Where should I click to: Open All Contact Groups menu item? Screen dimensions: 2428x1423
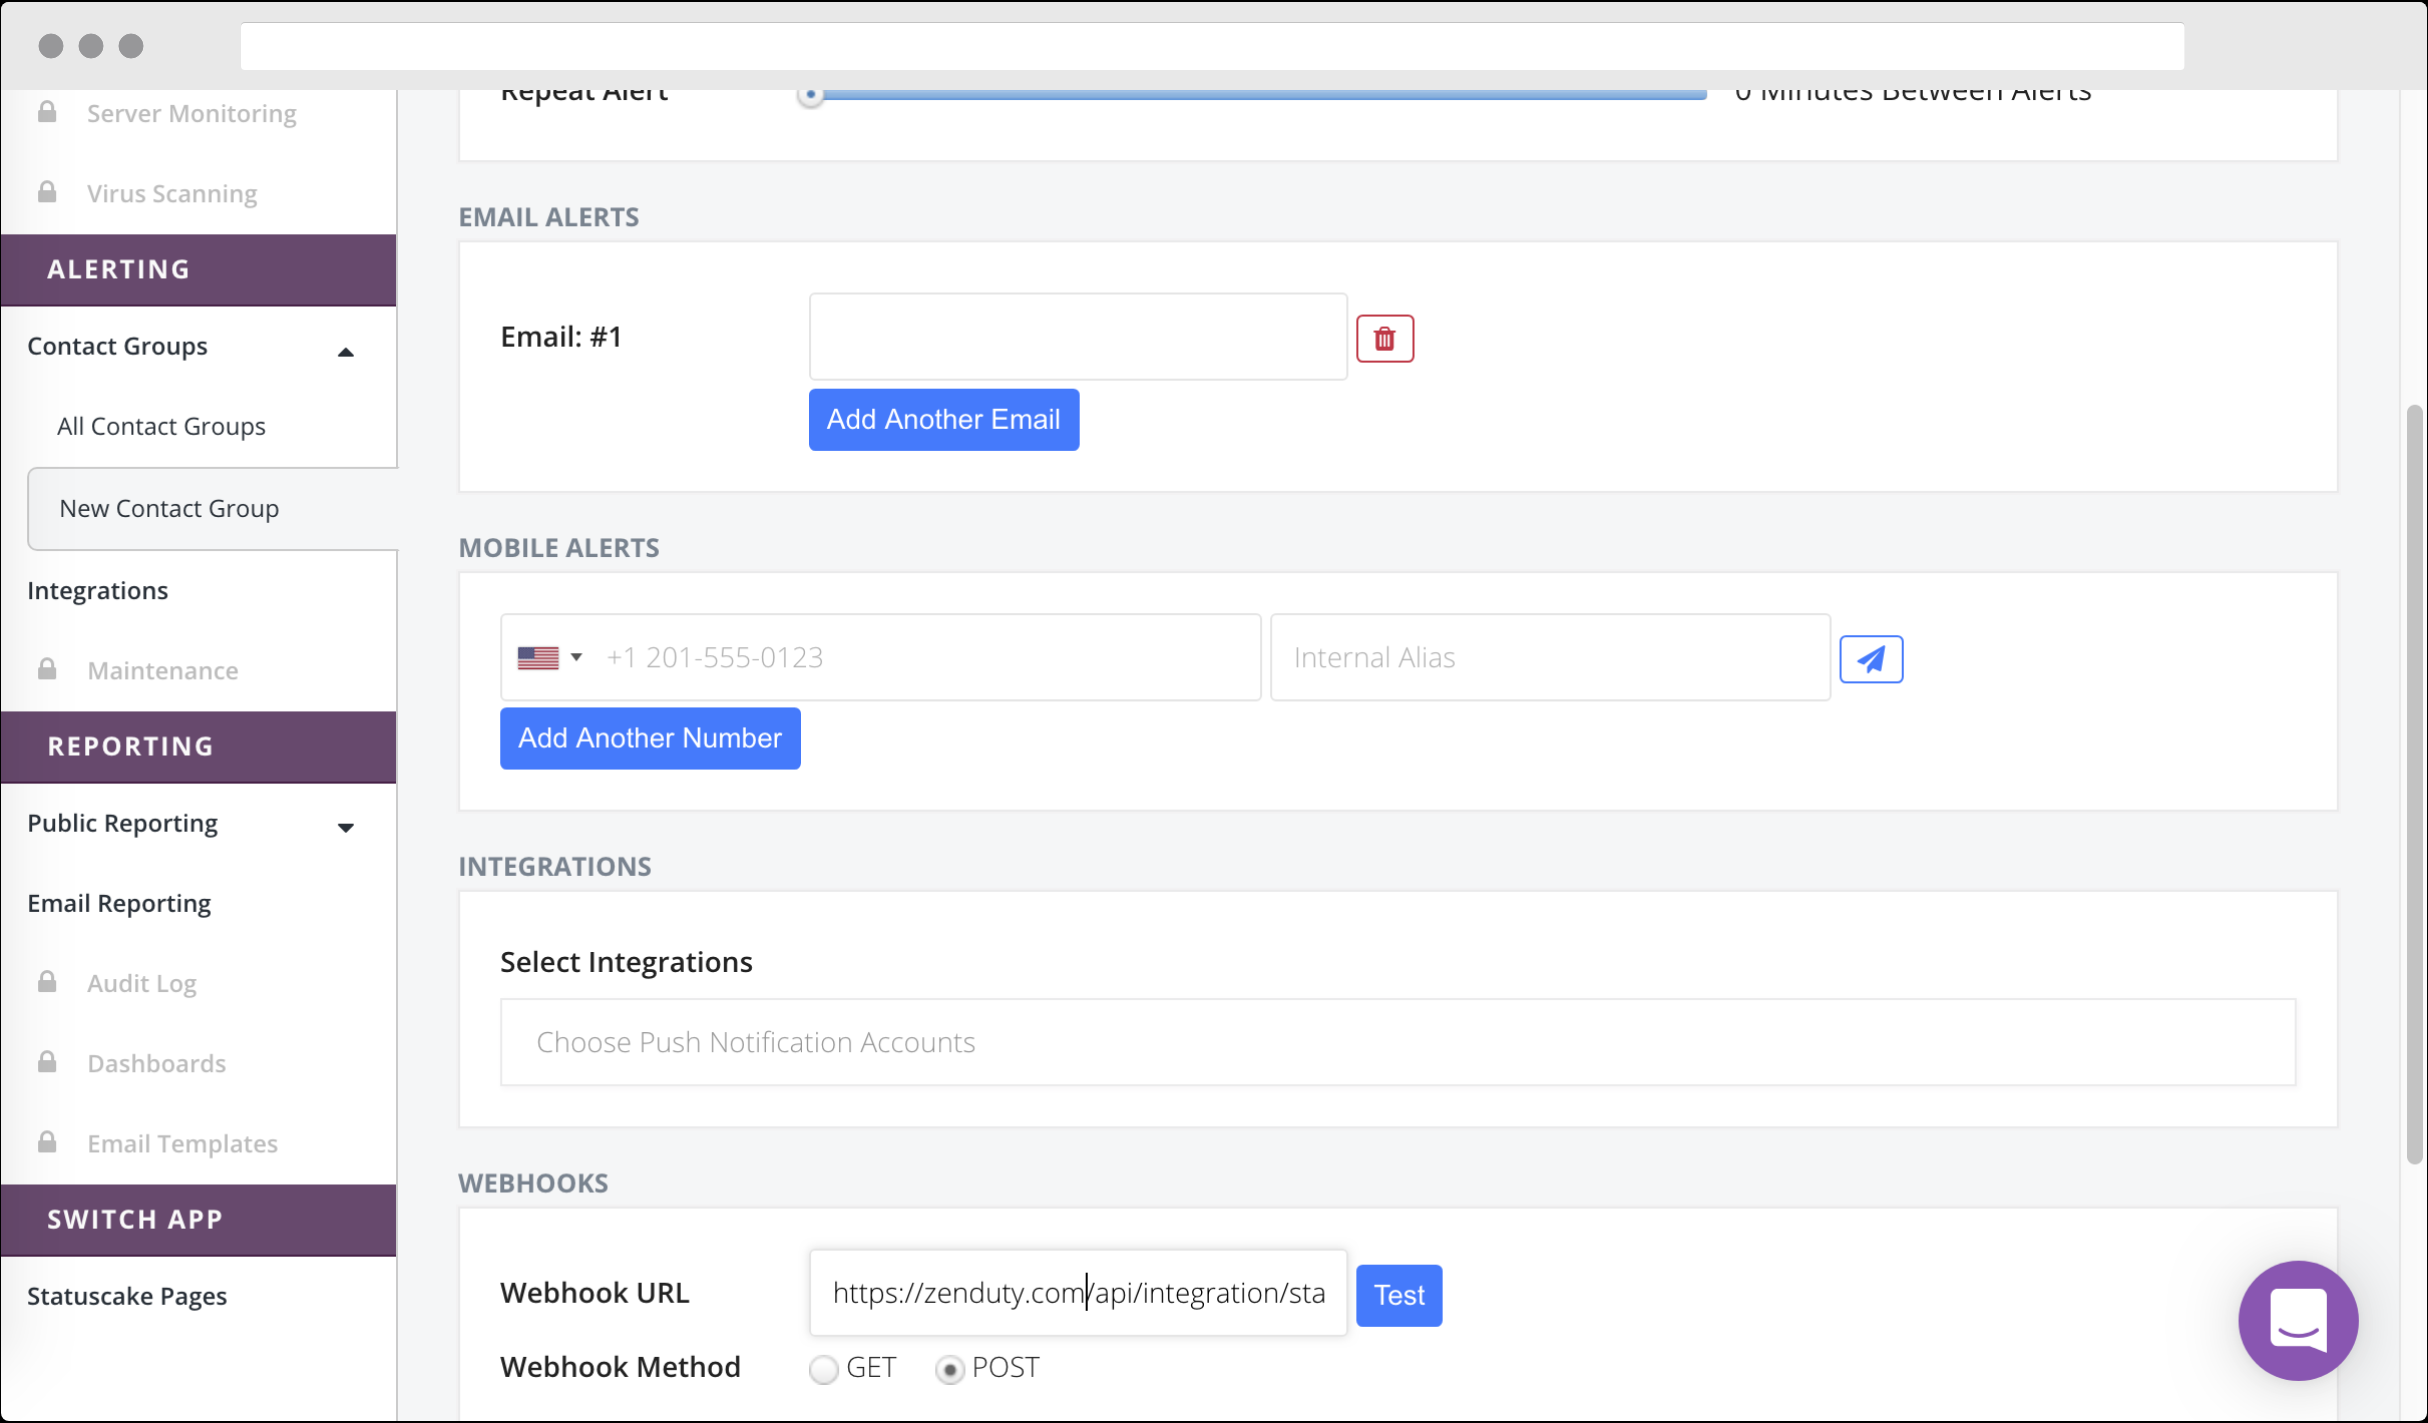[x=161, y=426]
